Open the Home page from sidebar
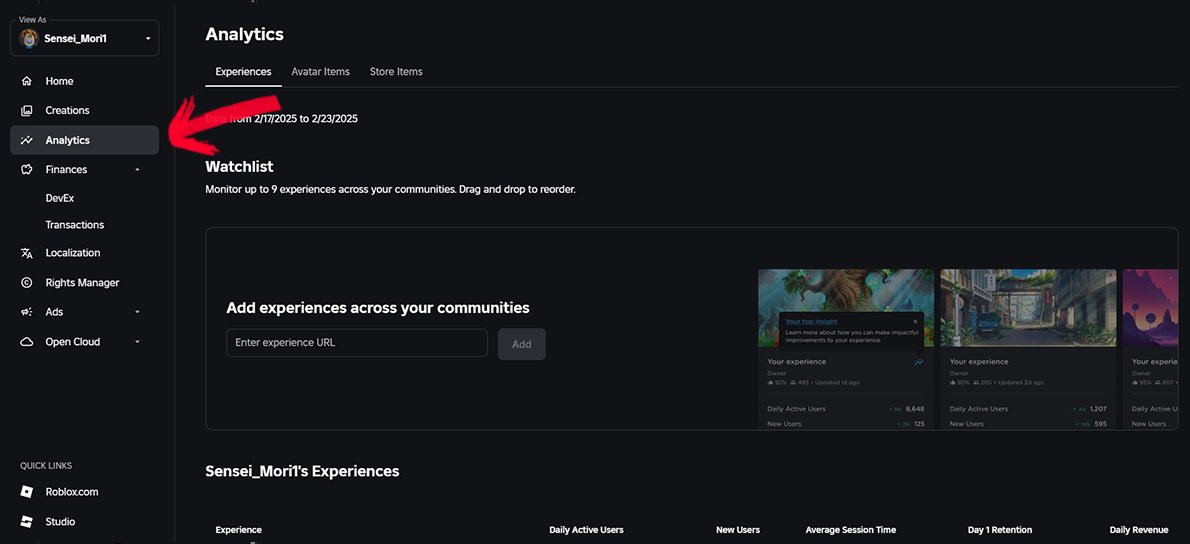This screenshot has width=1190, height=544. pos(59,81)
